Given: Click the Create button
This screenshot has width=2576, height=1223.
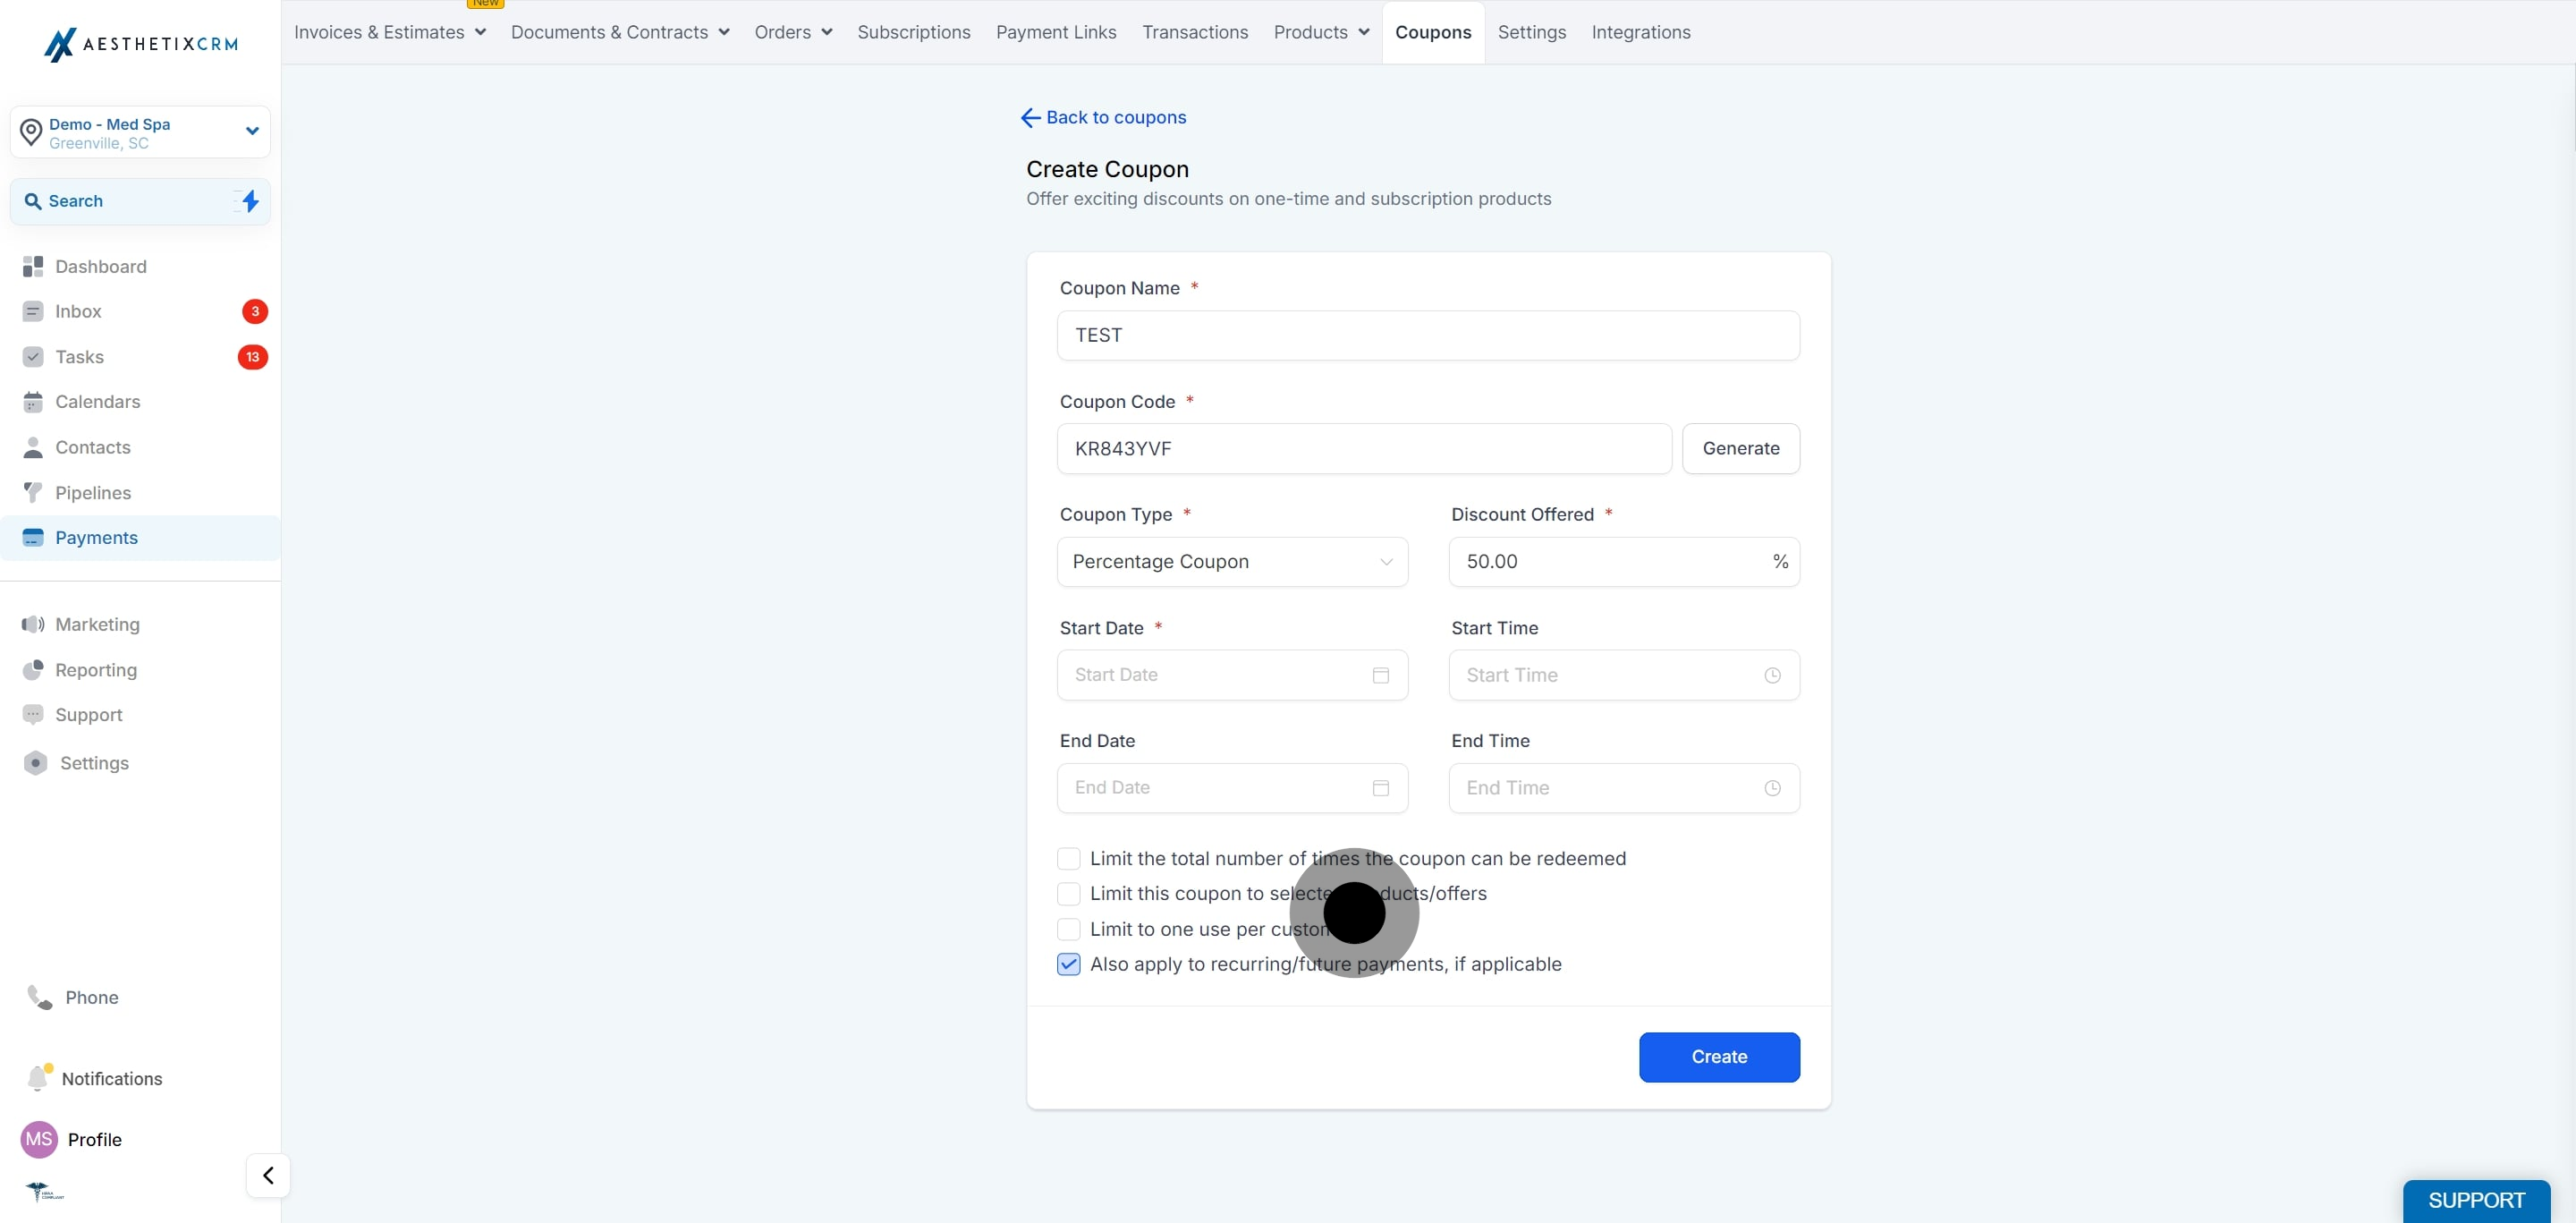Looking at the screenshot, I should click(x=1719, y=1057).
